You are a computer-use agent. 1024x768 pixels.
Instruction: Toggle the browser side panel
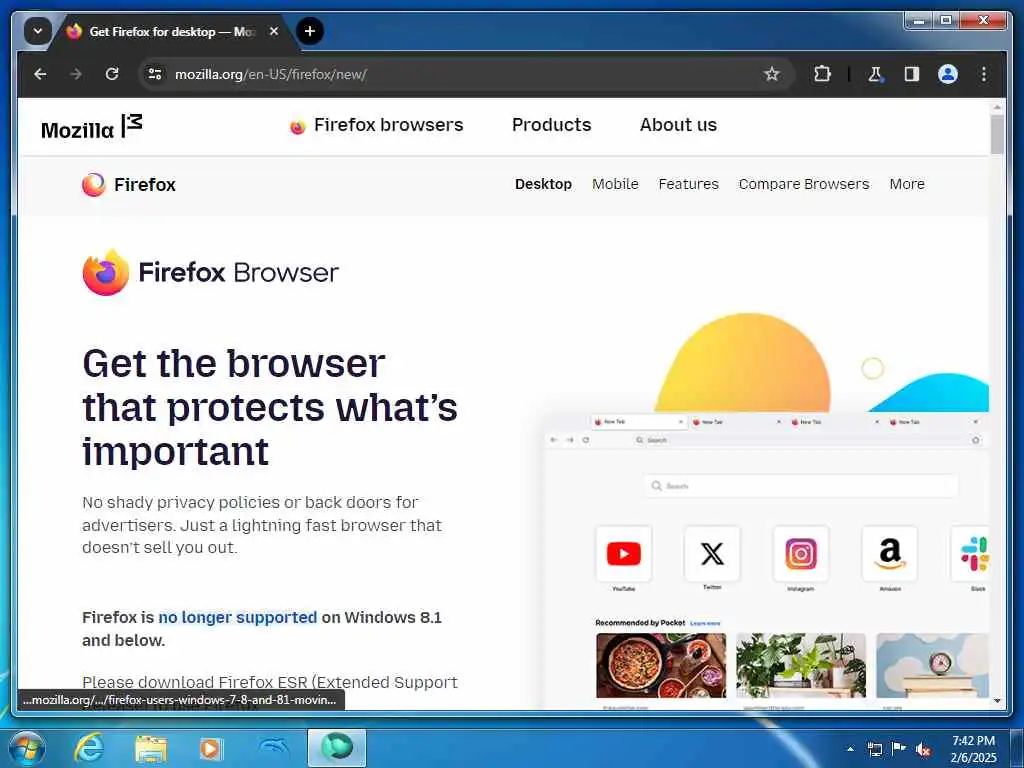[x=912, y=74]
